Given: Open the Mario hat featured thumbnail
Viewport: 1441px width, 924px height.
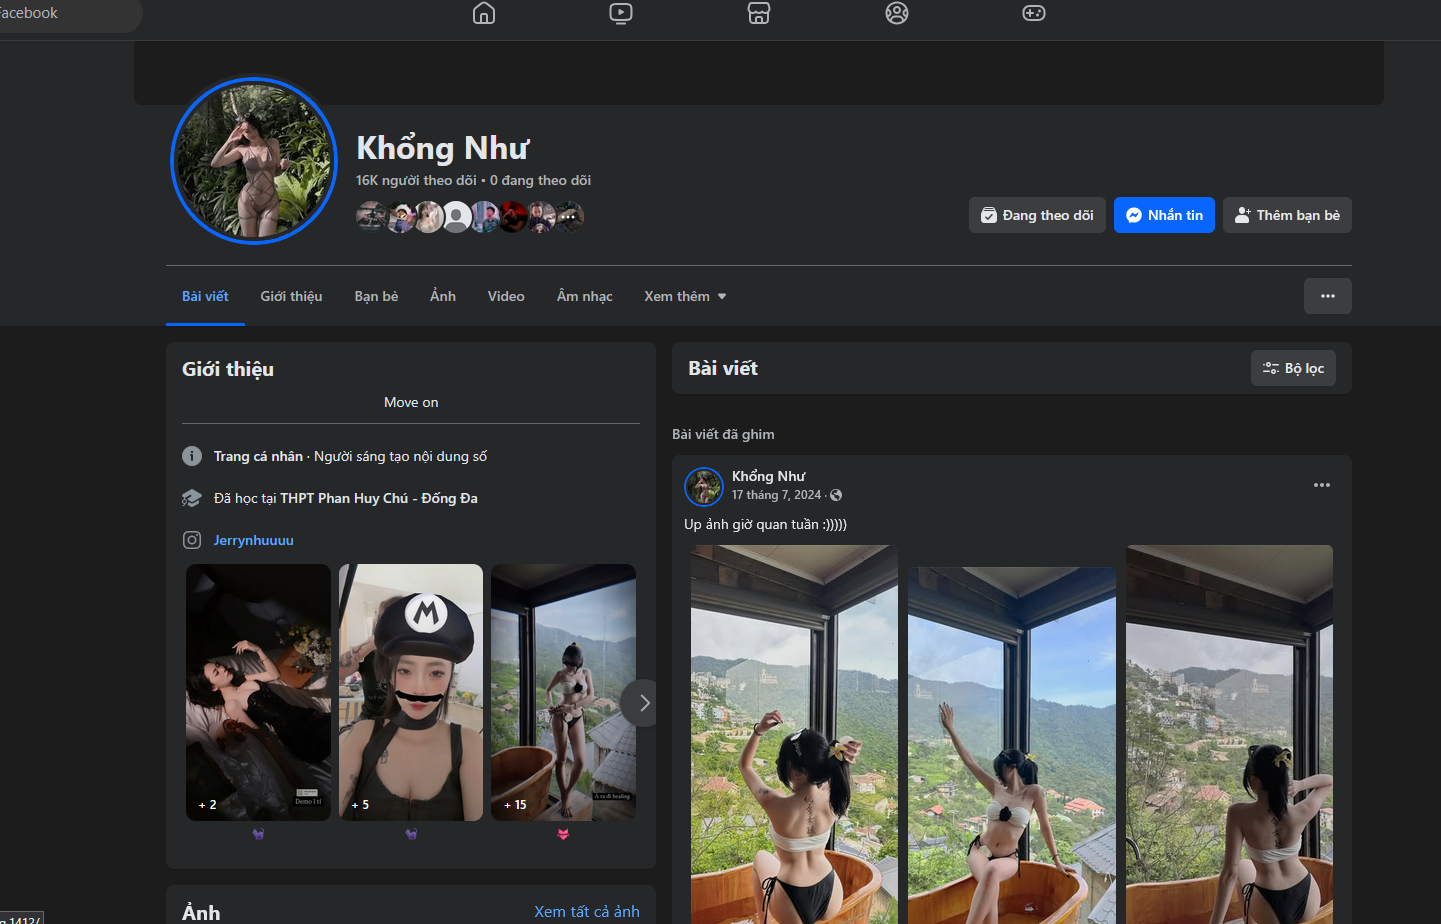Looking at the screenshot, I should point(411,692).
